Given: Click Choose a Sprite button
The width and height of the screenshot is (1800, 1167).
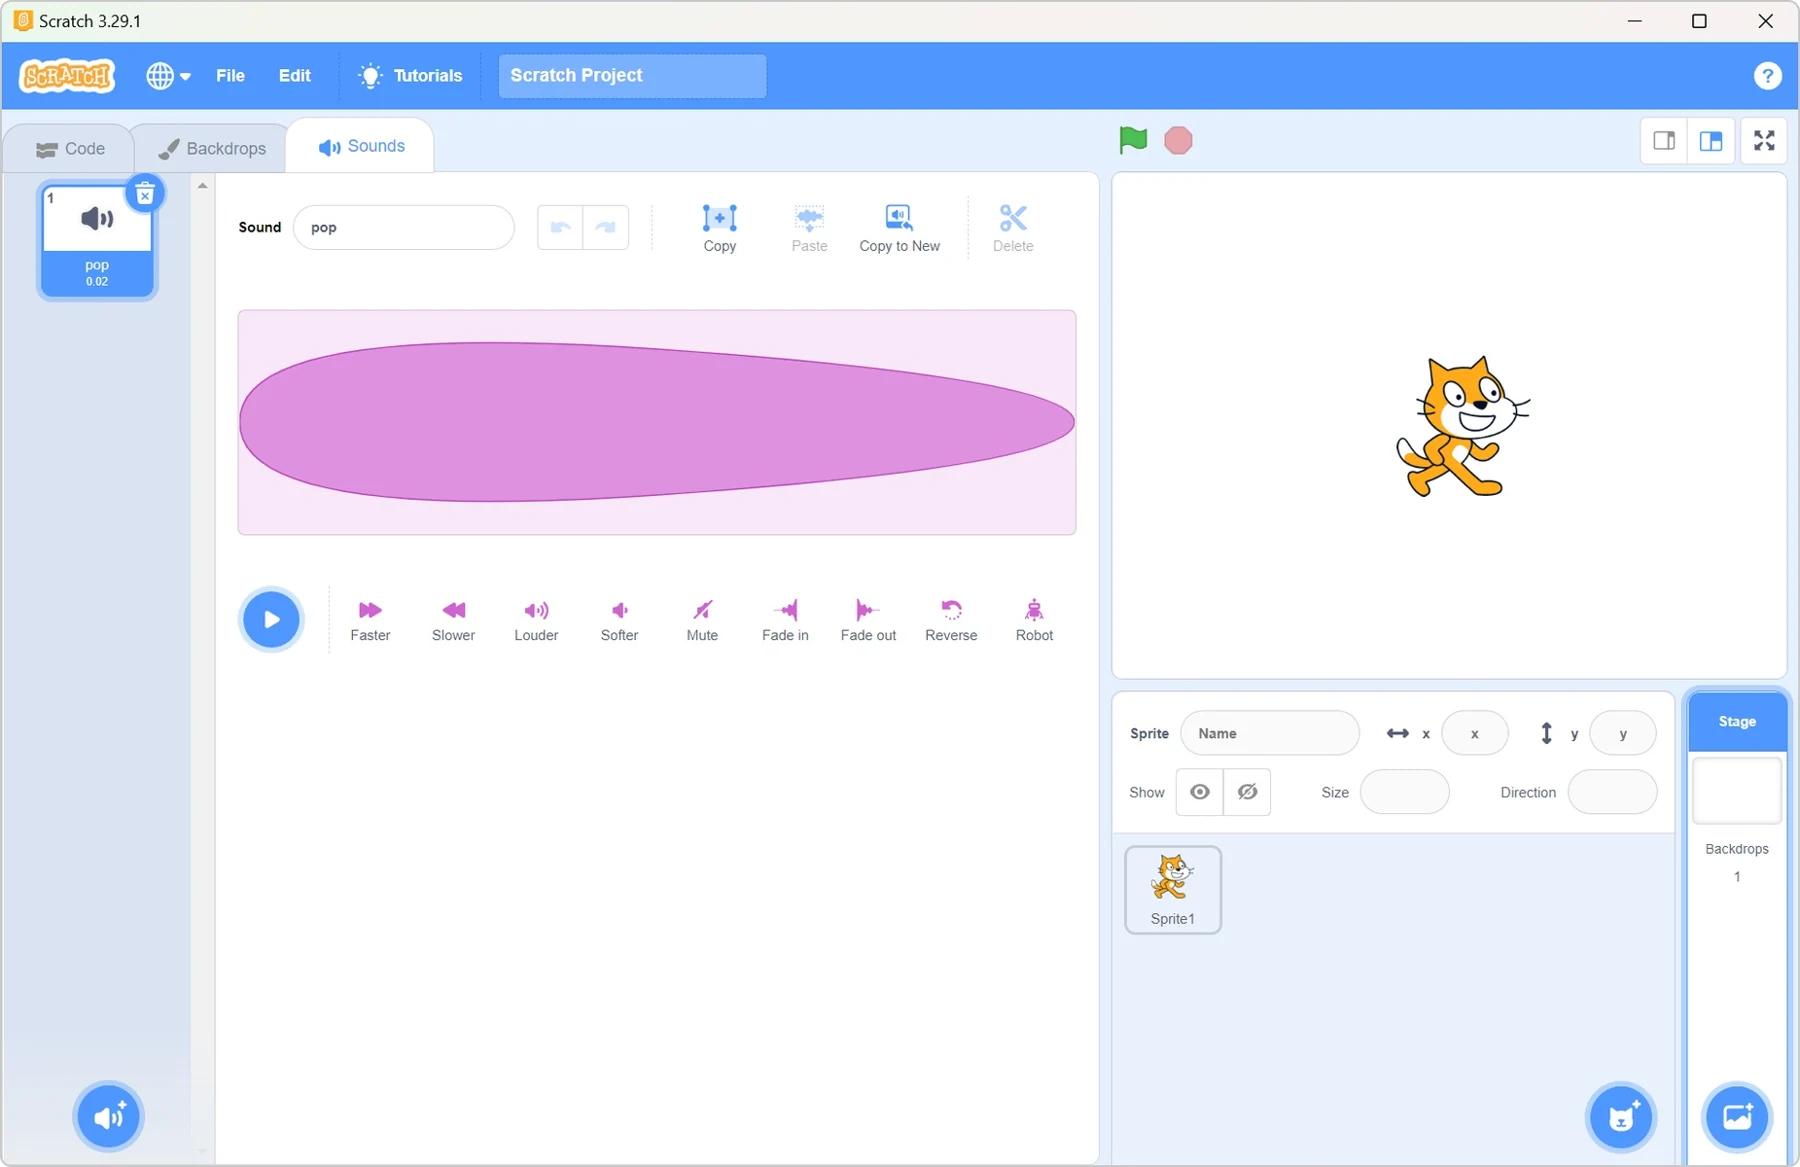Looking at the screenshot, I should point(1621,1116).
